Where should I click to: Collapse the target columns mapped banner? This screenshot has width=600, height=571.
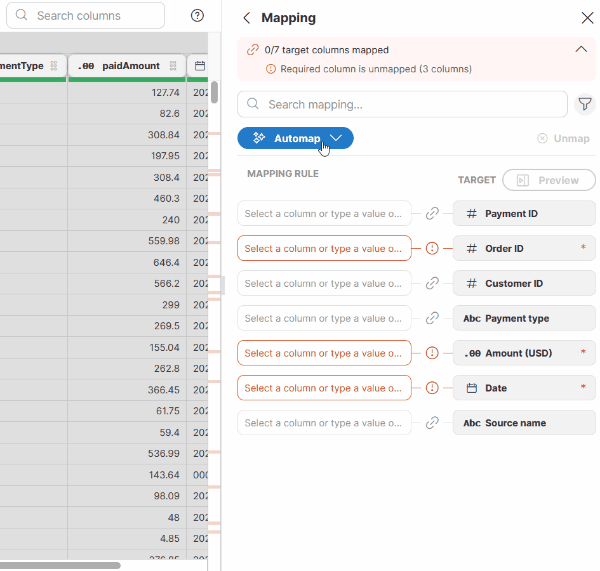click(581, 49)
